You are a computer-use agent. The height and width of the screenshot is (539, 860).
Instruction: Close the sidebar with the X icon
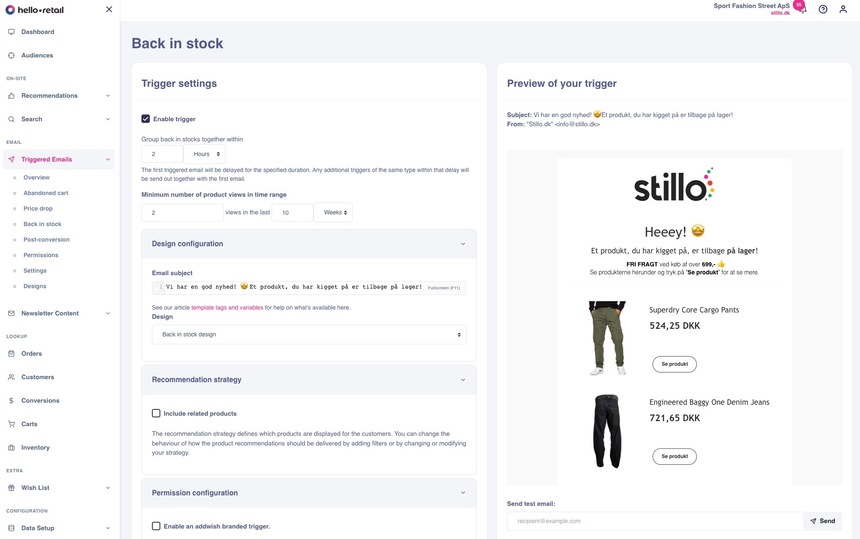click(x=109, y=9)
